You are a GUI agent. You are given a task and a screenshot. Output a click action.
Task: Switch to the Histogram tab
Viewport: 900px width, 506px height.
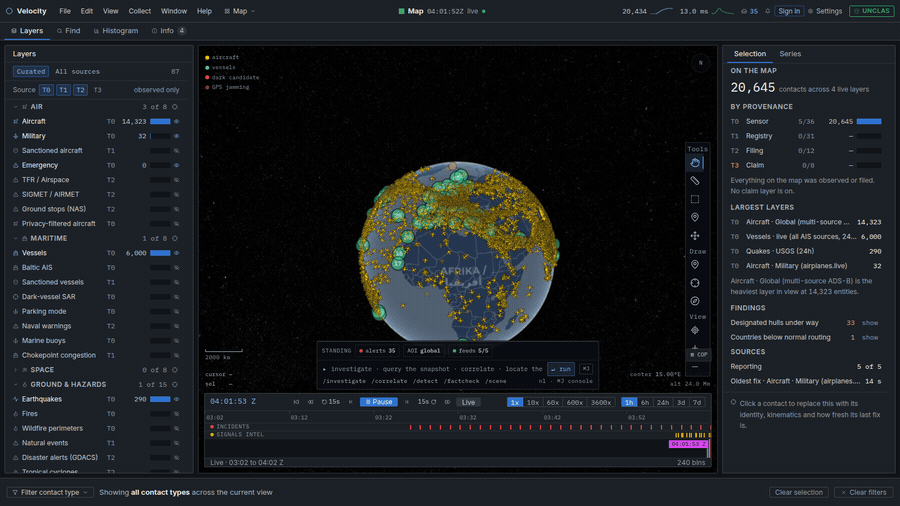coord(116,31)
